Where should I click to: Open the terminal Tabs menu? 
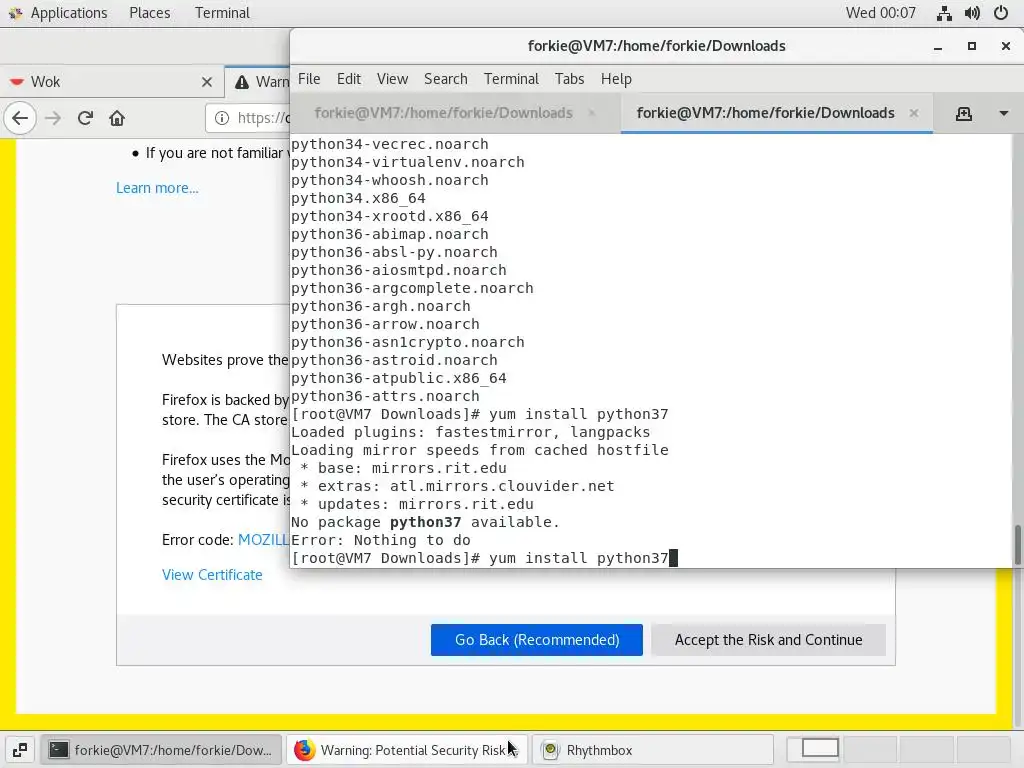tap(569, 79)
